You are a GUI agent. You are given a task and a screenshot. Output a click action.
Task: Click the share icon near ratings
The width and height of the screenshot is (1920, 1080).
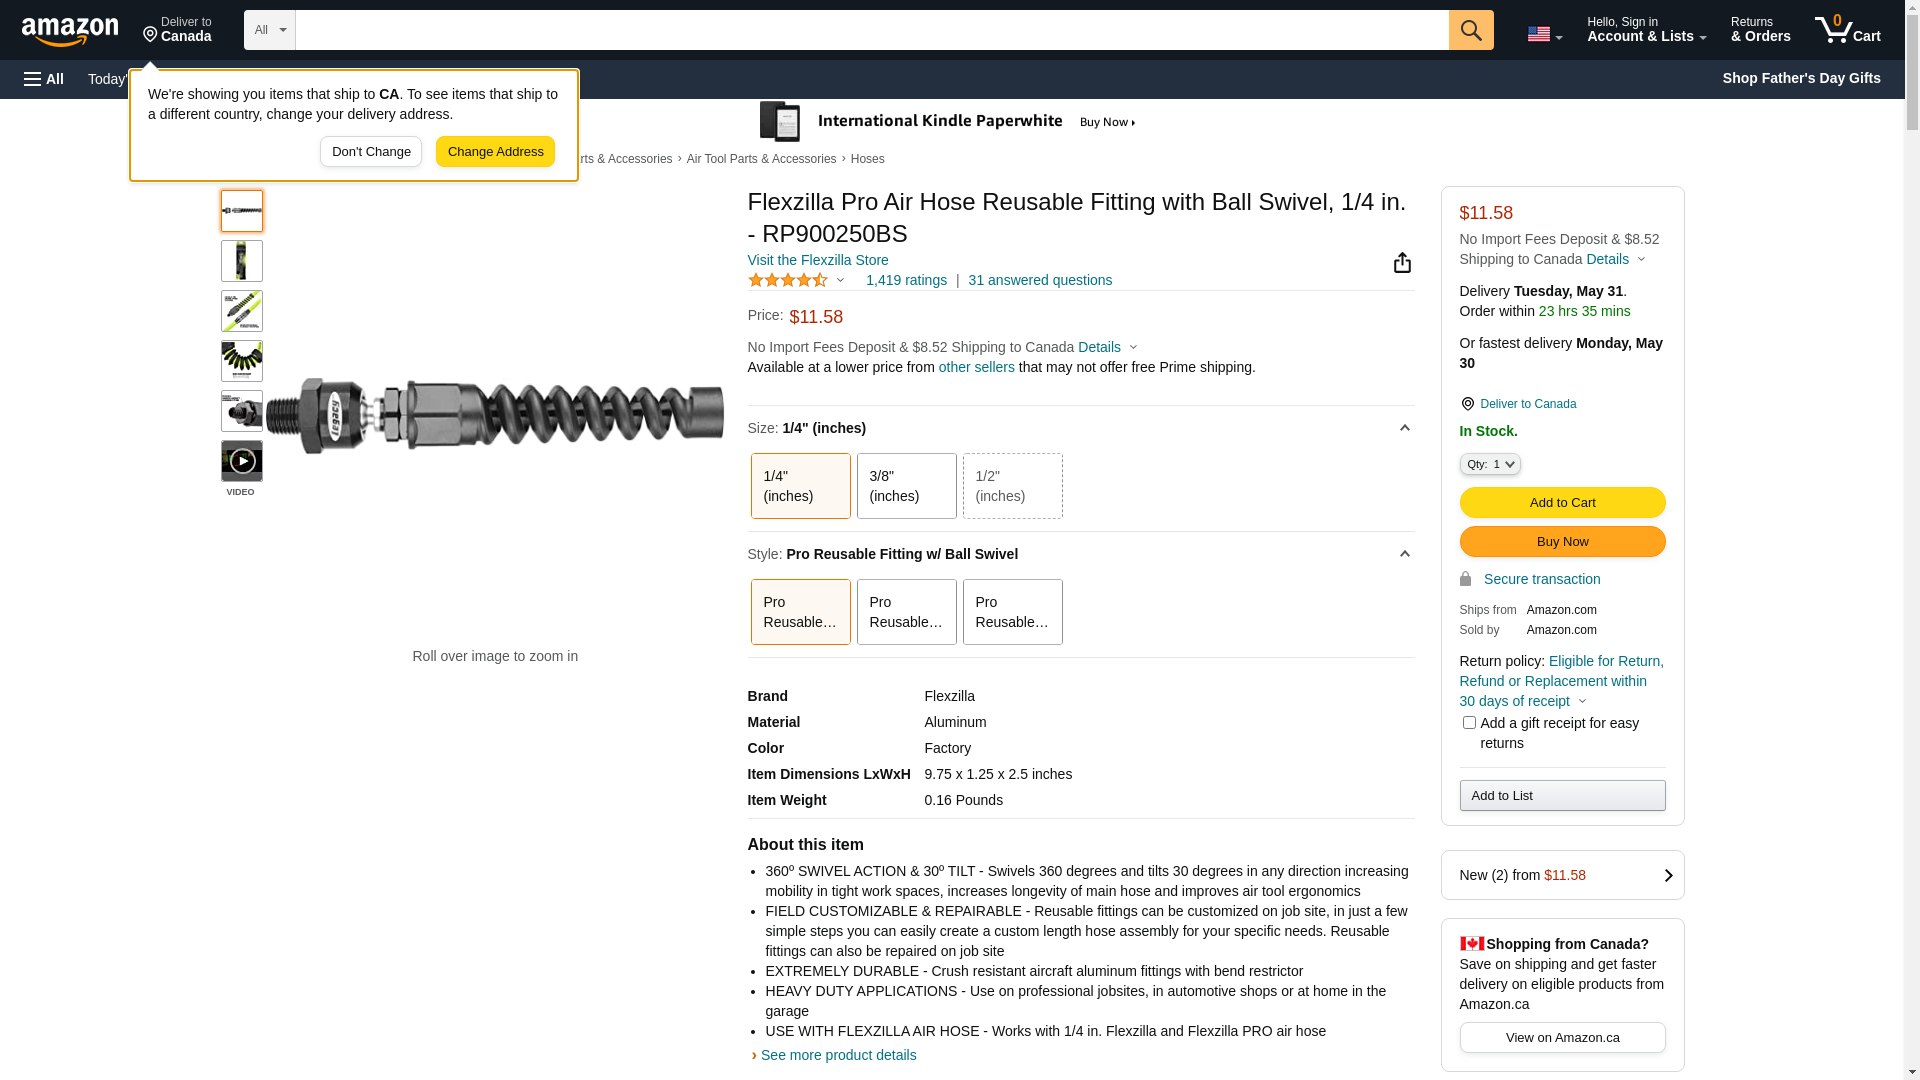coord(1402,263)
